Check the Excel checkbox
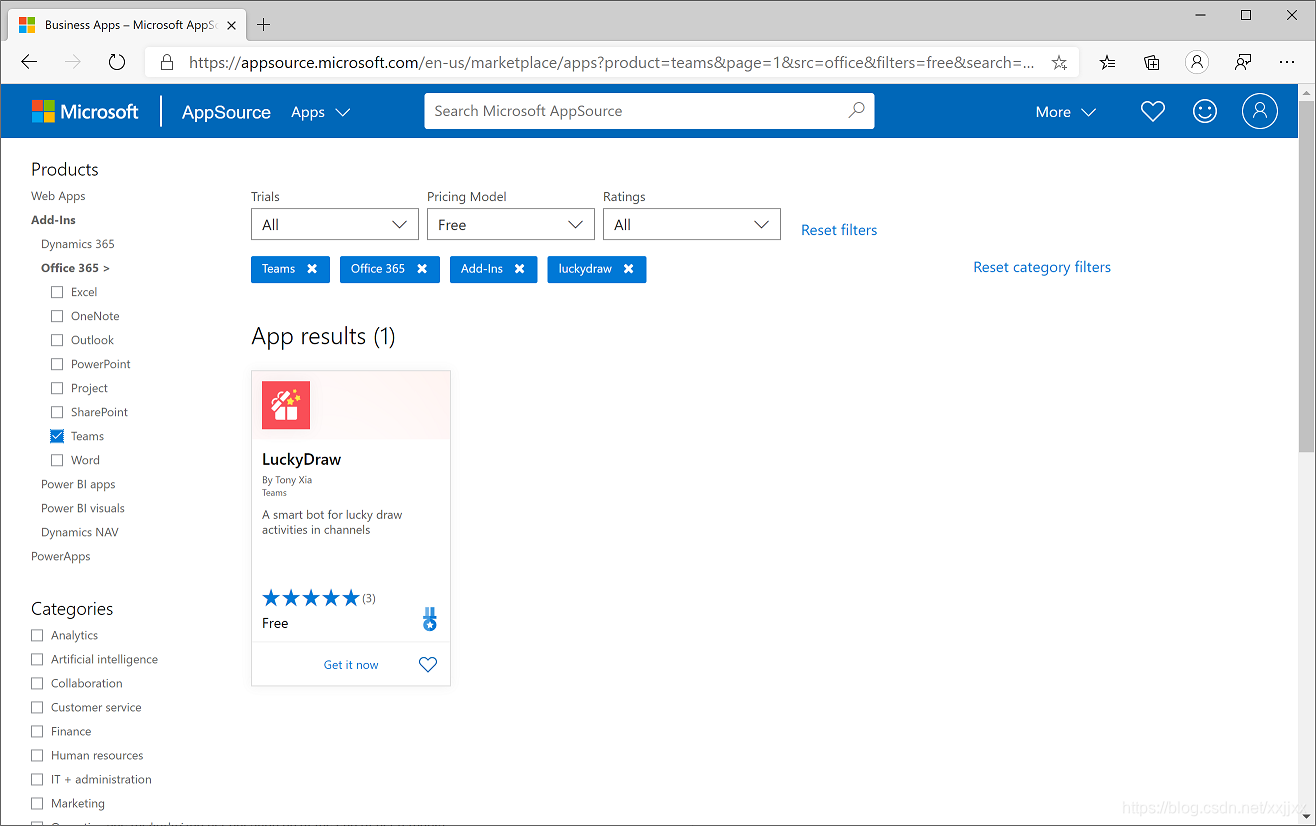The height and width of the screenshot is (826, 1316). (57, 292)
